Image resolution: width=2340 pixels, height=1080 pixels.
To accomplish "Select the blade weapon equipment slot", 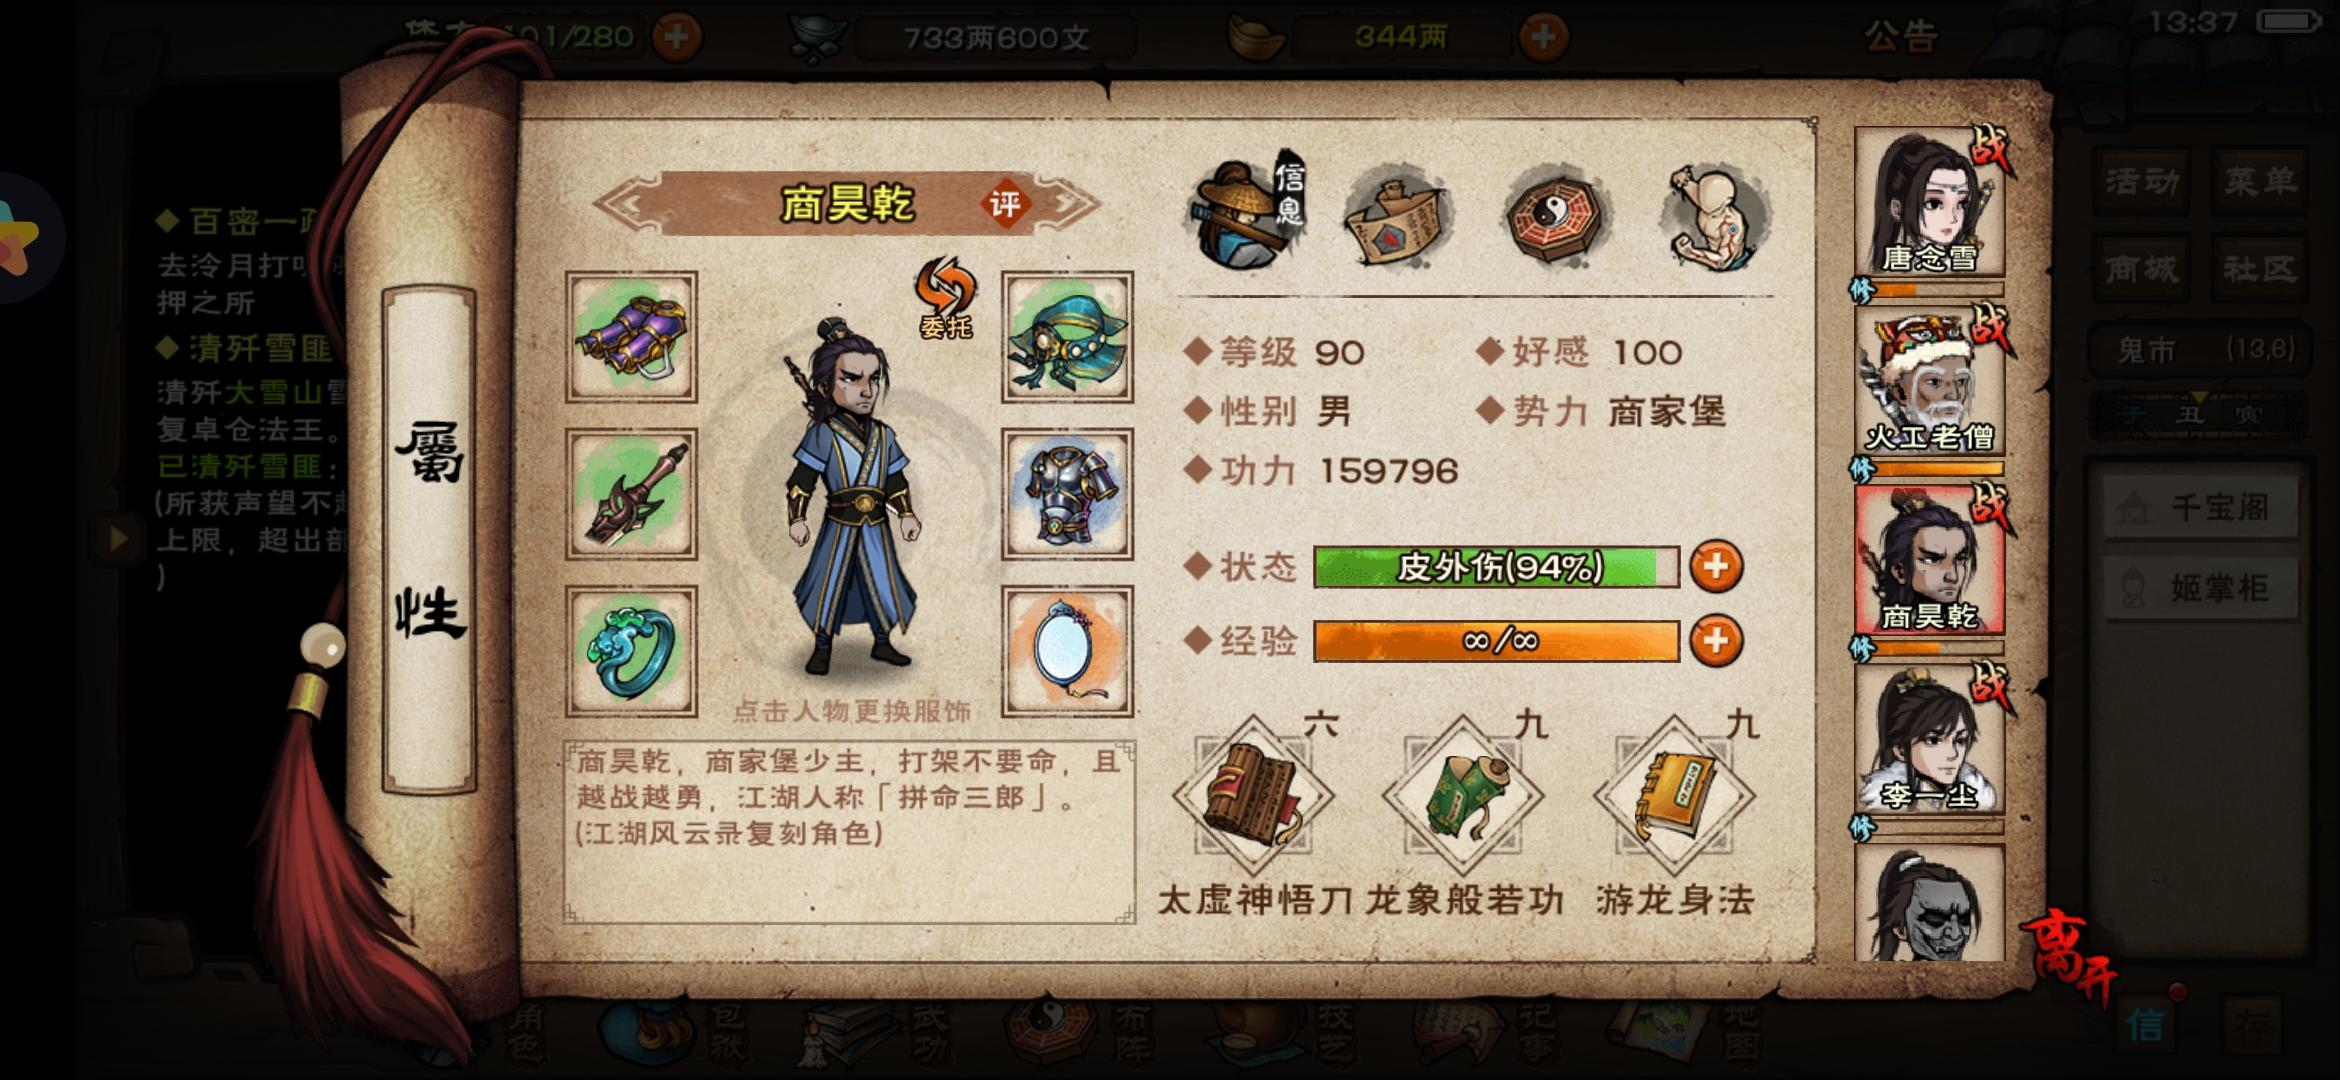I will [631, 494].
